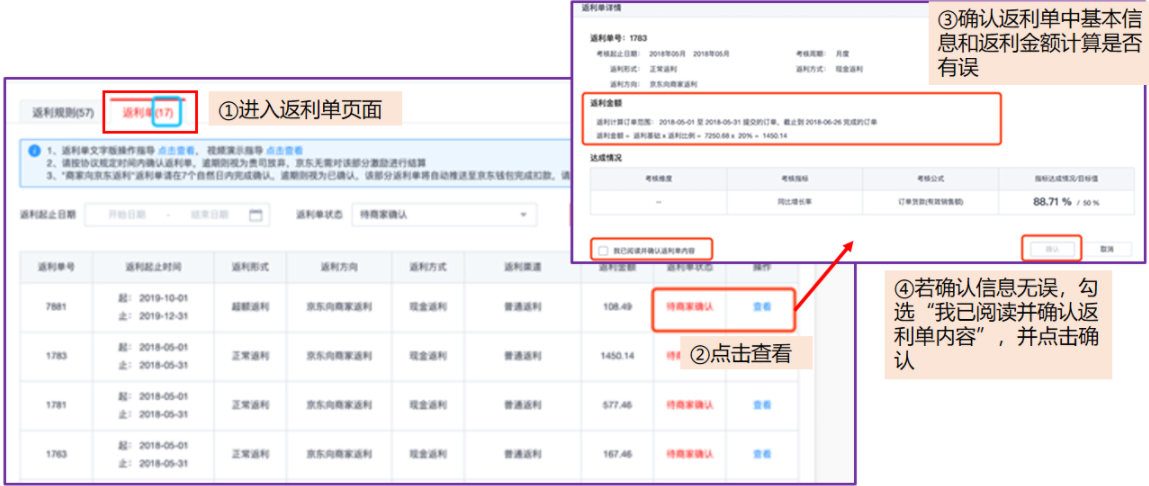The image size is (1149, 486).
Task: Click the 返利单号 column header
Action: tap(56, 267)
